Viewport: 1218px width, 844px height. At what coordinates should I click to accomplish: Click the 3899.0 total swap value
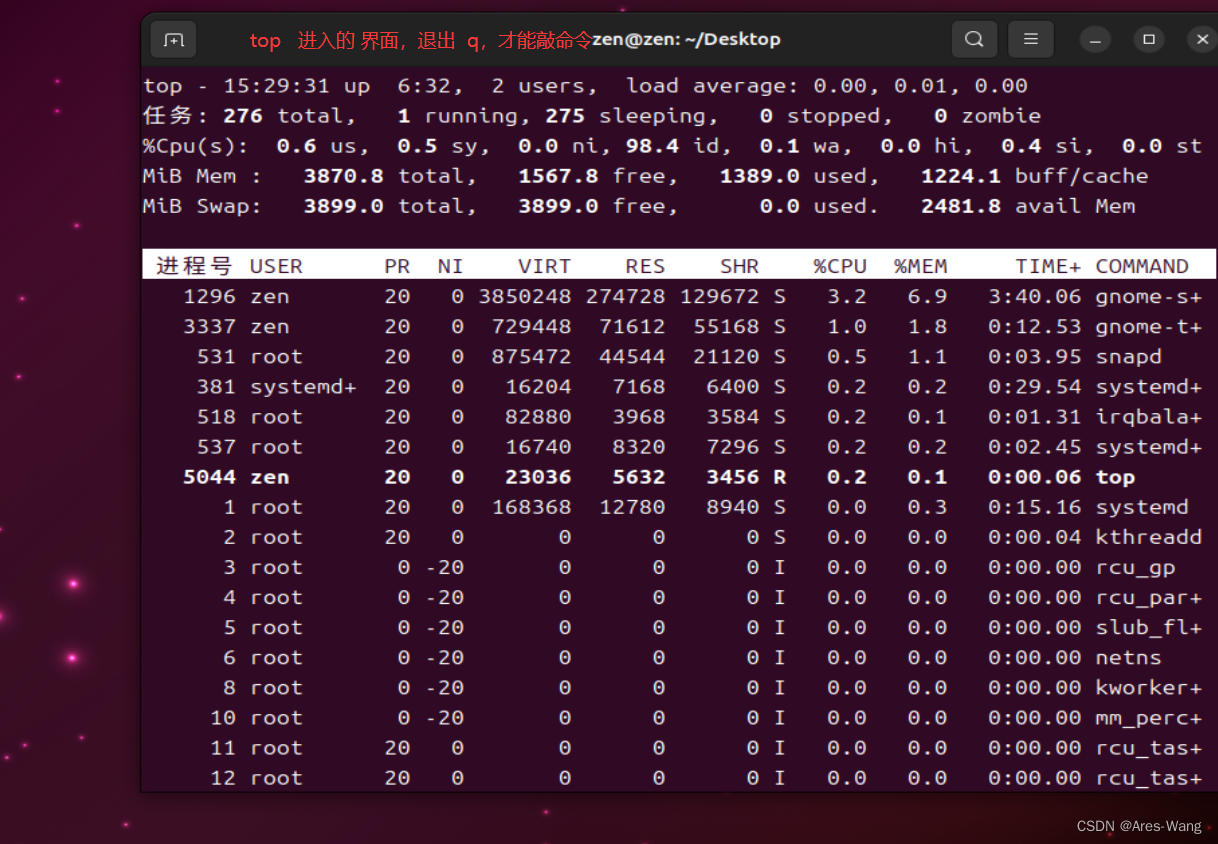pos(344,206)
